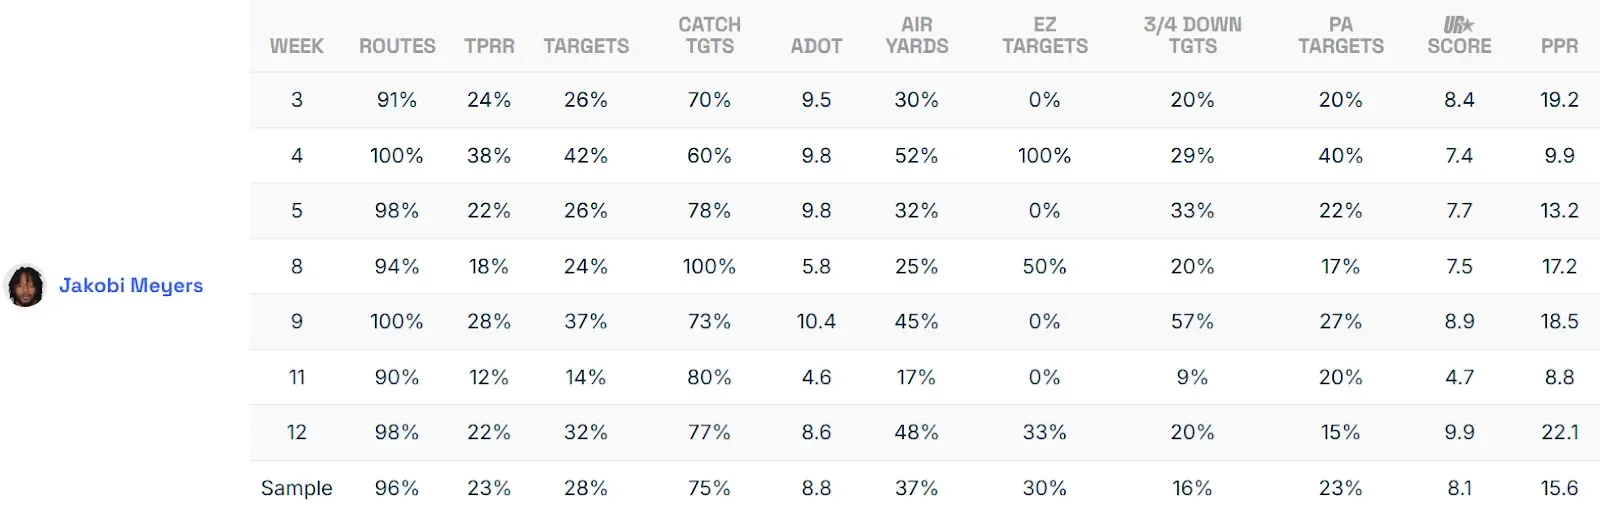Open the Jakobi Meyers player link

[x=131, y=286]
